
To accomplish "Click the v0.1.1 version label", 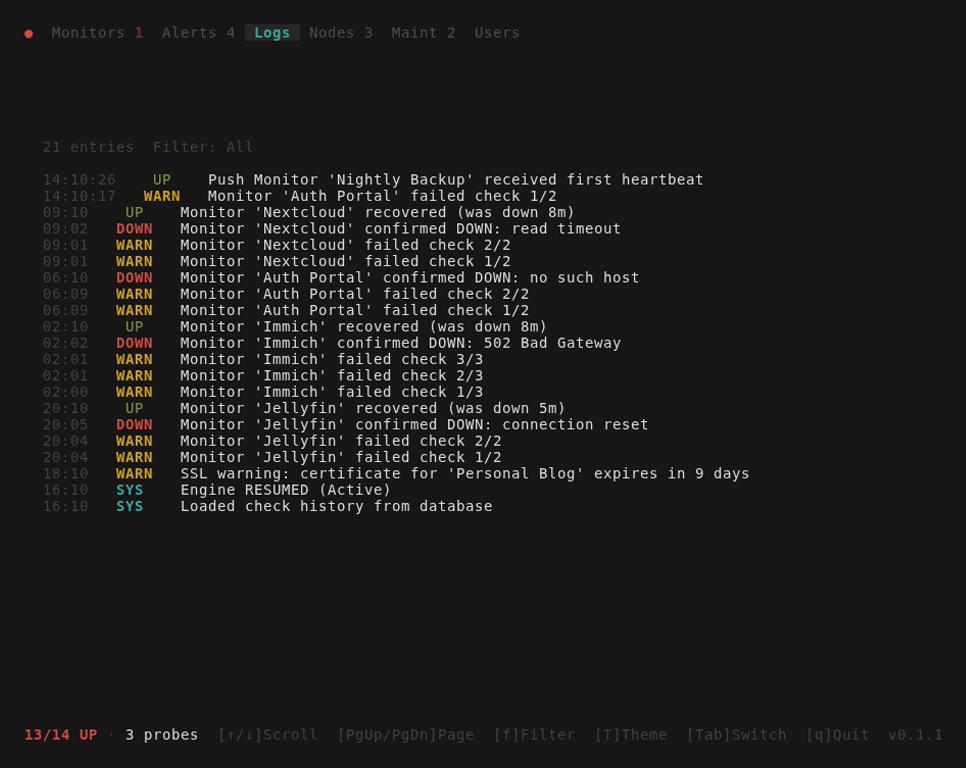I will point(915,735).
